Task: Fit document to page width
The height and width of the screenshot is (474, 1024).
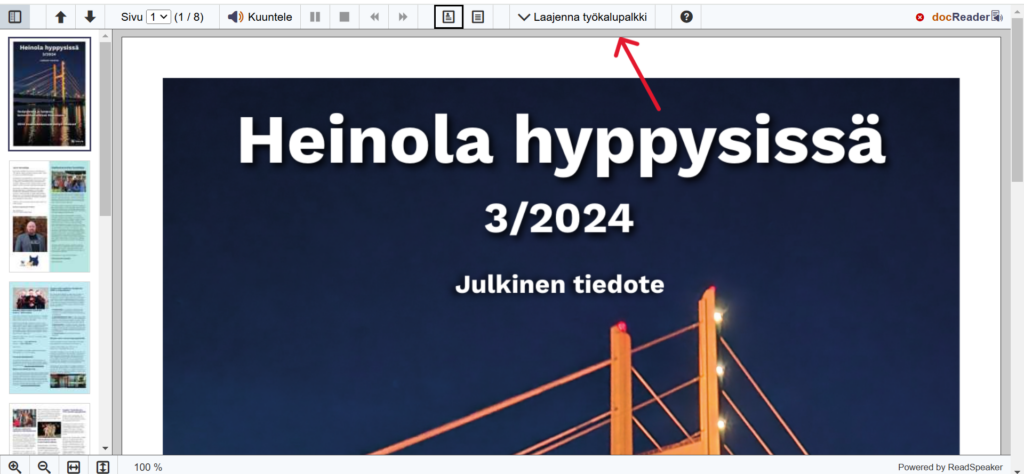Action: [73, 467]
